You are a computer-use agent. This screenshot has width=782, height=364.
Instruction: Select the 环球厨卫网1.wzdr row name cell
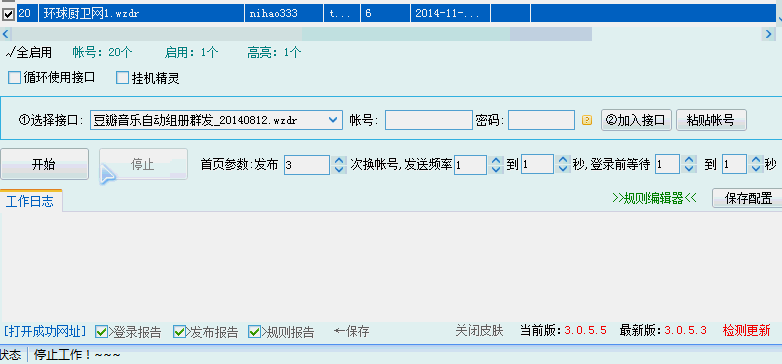coord(142,14)
